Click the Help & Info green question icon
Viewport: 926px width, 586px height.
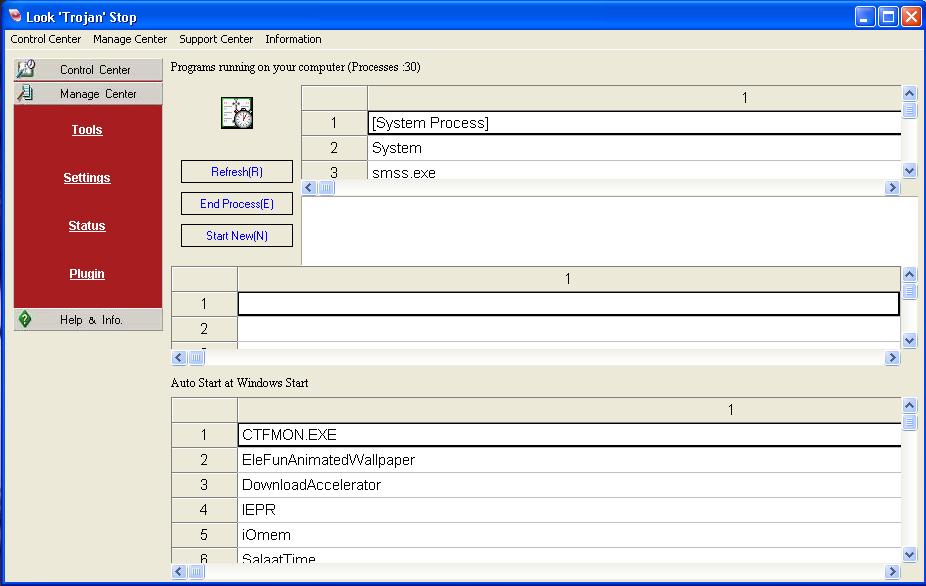25,319
